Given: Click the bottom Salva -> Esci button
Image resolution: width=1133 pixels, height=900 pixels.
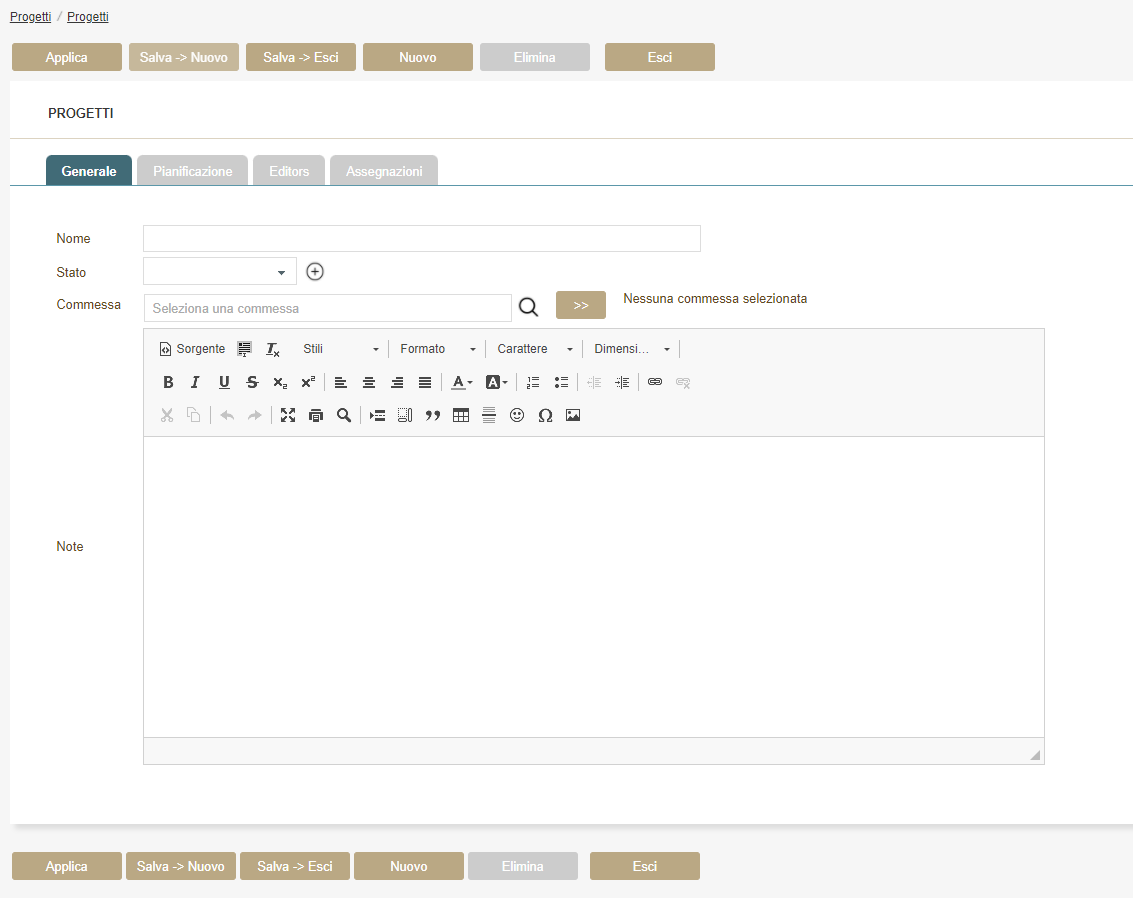Looking at the screenshot, I should [295, 866].
